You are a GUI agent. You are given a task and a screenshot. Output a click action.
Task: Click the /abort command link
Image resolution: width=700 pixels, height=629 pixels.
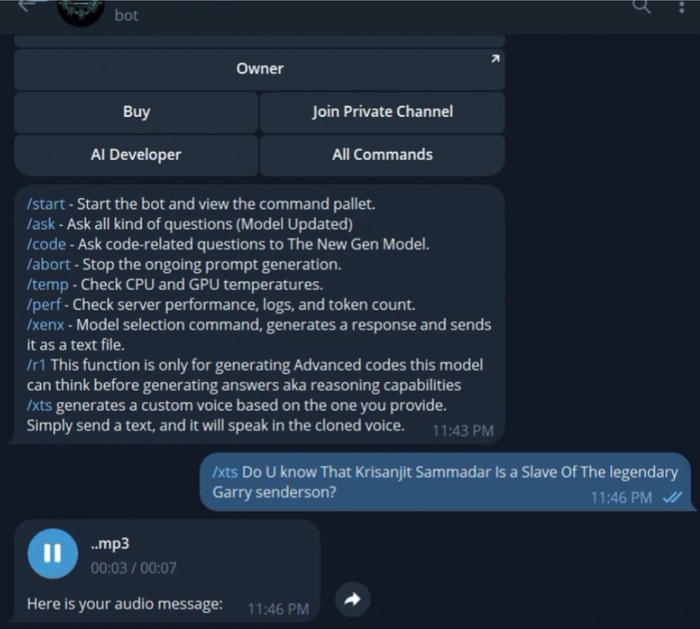(x=48, y=264)
